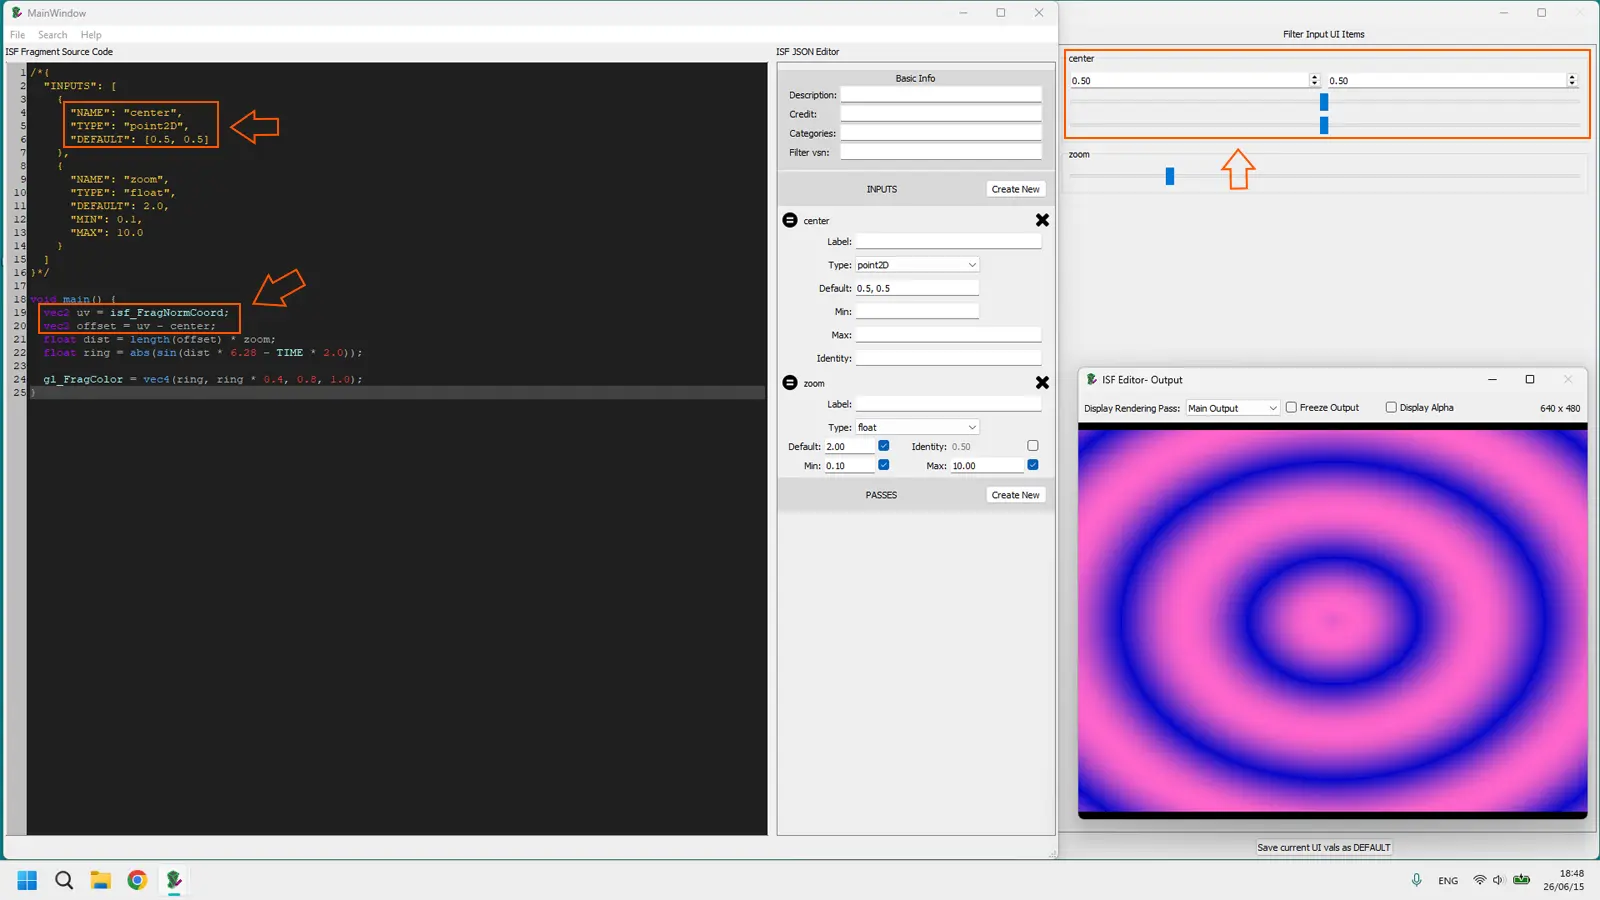The width and height of the screenshot is (1600, 900).
Task: Click the MainWindow title bar app icon
Action: pos(16,13)
